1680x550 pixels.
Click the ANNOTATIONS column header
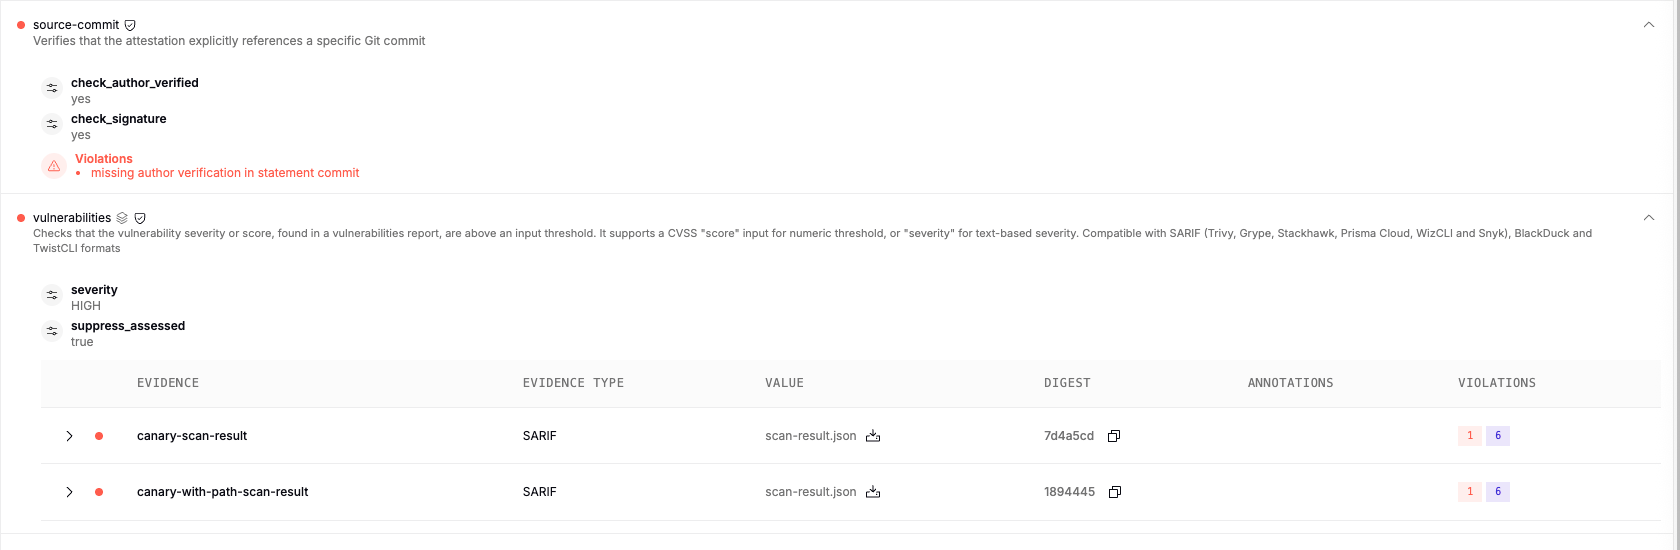[1290, 383]
